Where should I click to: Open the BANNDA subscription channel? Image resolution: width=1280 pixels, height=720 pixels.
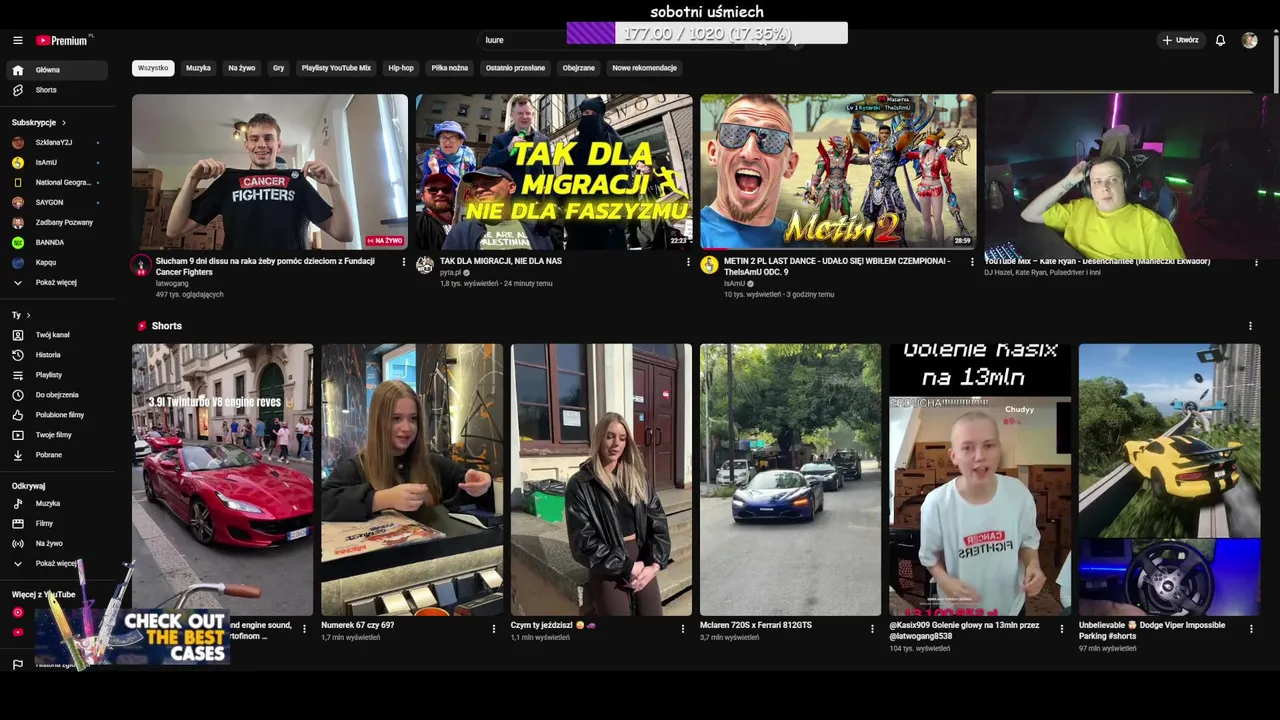[x=56, y=242]
